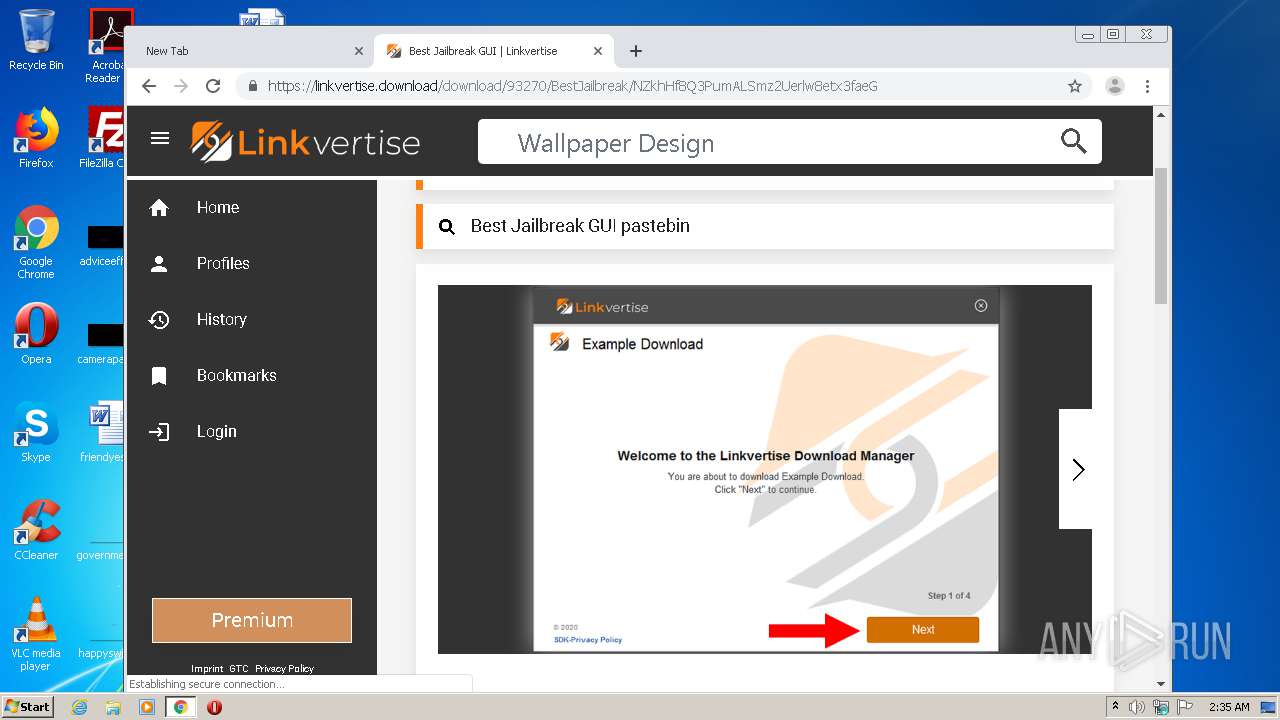
Task: Click the taskbar clock showing 2:35 AM
Action: pos(1229,707)
